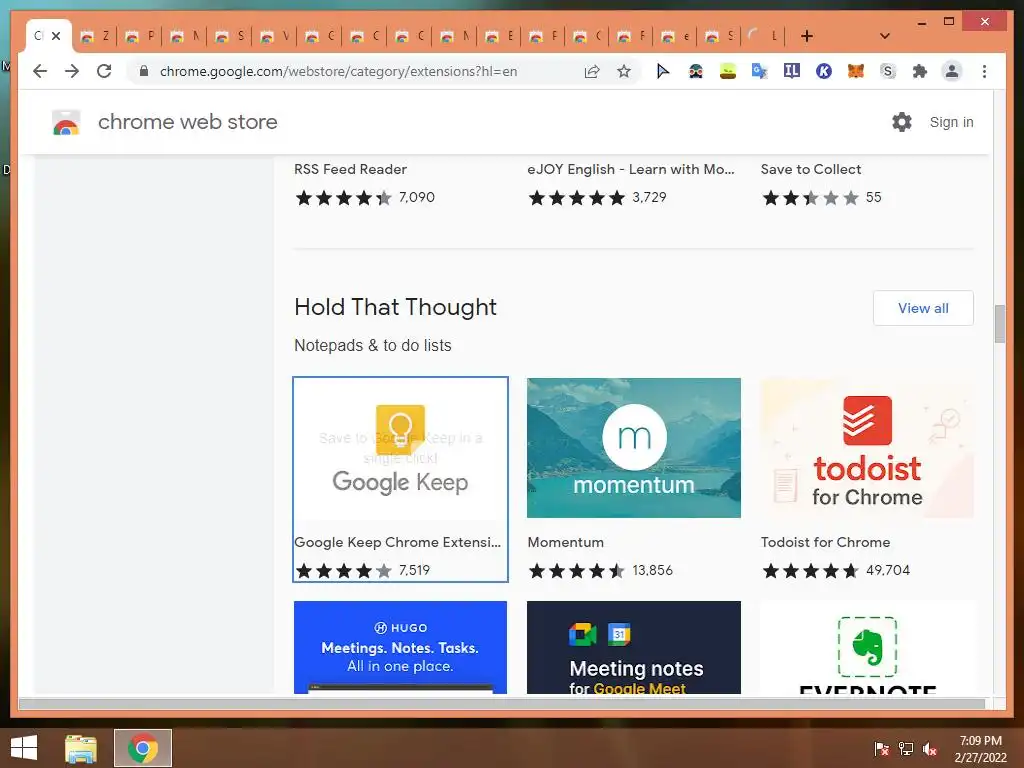
Task: Open eJOY English extension listing
Action: click(x=631, y=169)
